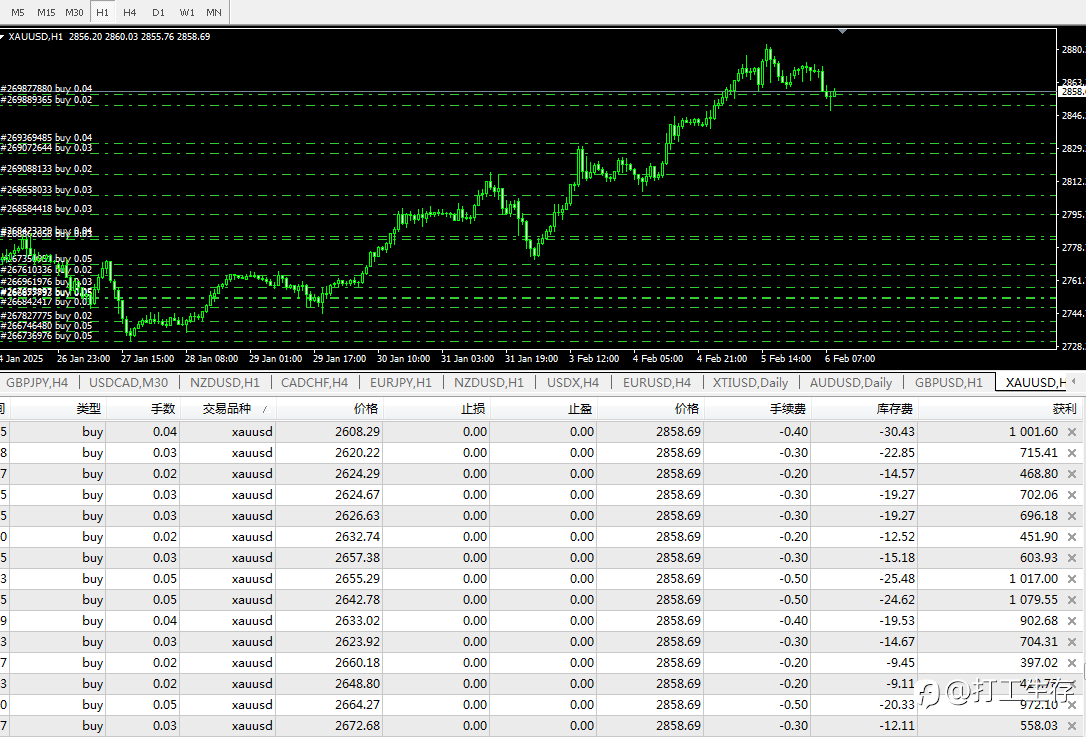1086x737 pixels.
Task: Select the order opened at 2642.78
Action: click(x=540, y=599)
